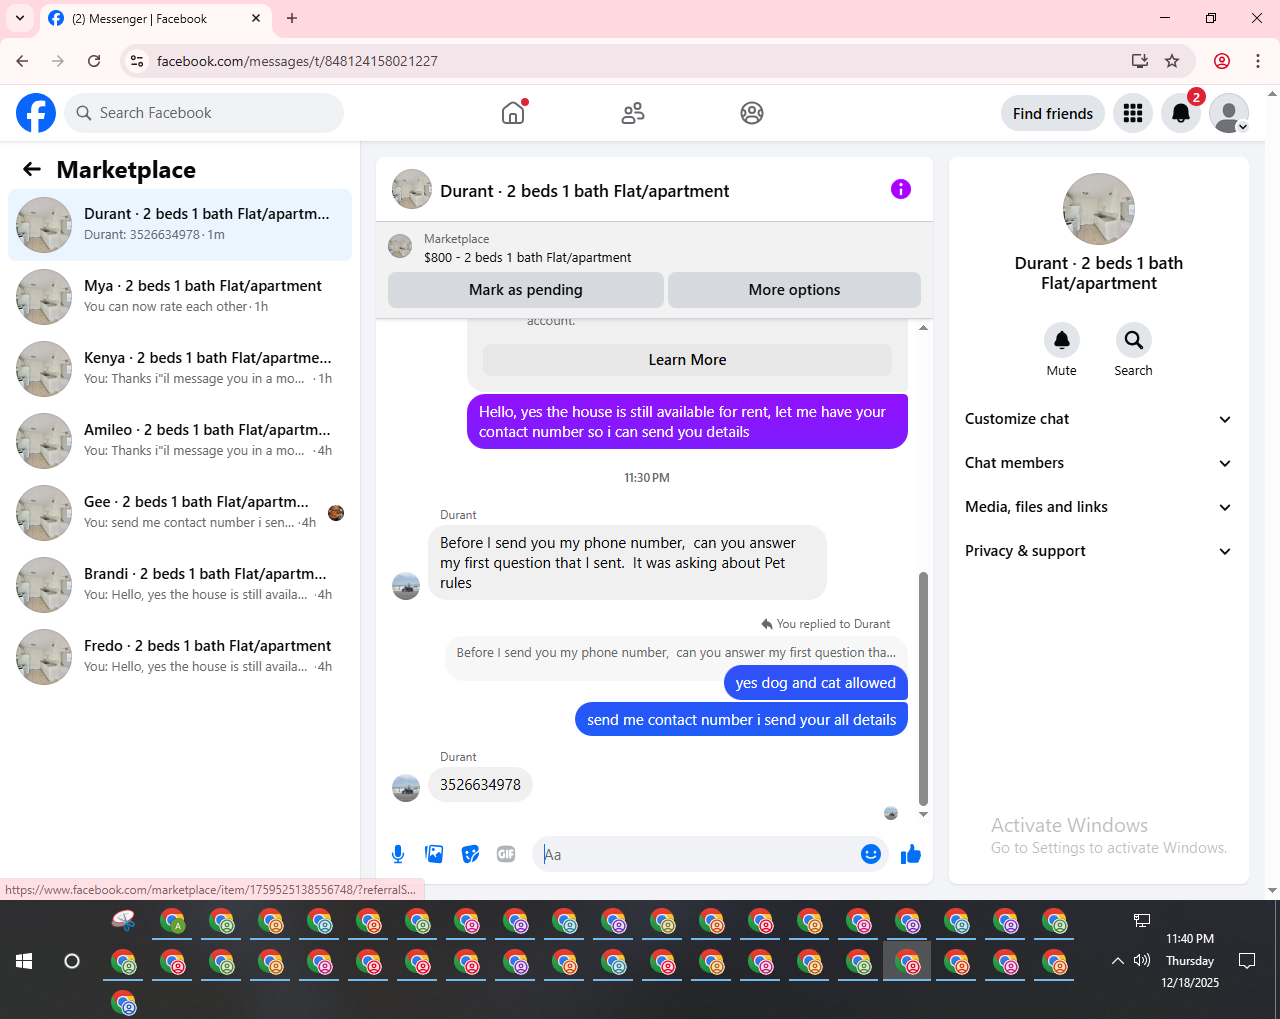Image resolution: width=1280 pixels, height=1019 pixels.
Task: Bookmark this page with the star icon
Action: coord(1172,61)
